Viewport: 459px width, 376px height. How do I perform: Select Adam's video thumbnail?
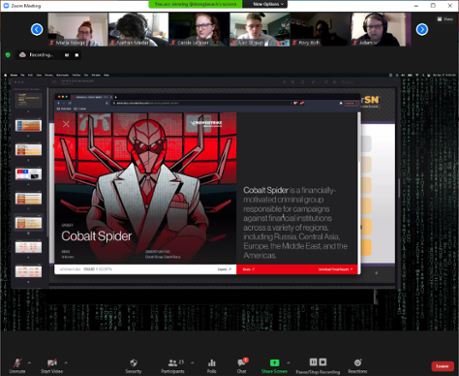(x=381, y=29)
